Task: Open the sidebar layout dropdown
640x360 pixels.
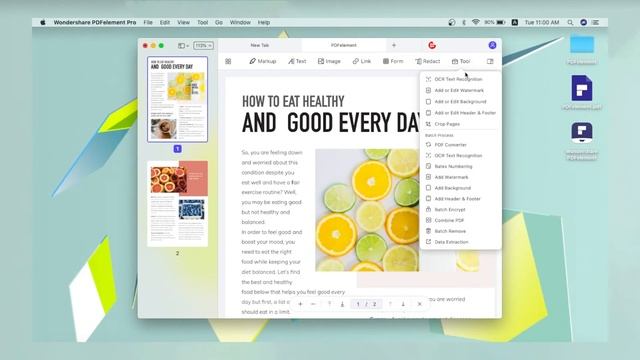Action: pos(183,46)
